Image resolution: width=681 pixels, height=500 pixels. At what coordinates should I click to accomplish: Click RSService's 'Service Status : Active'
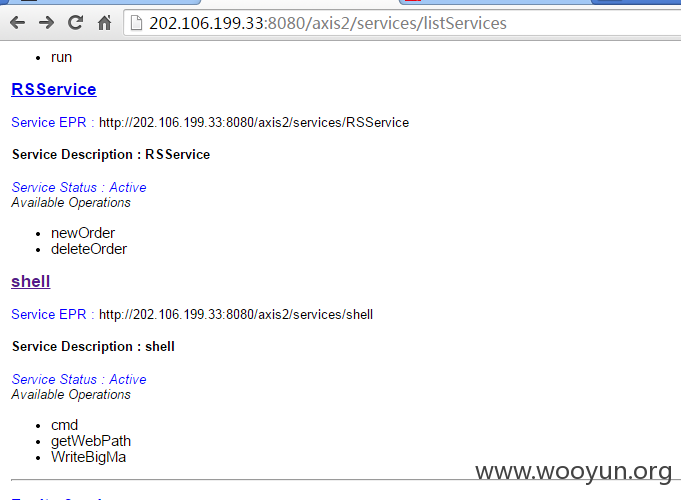pos(79,187)
